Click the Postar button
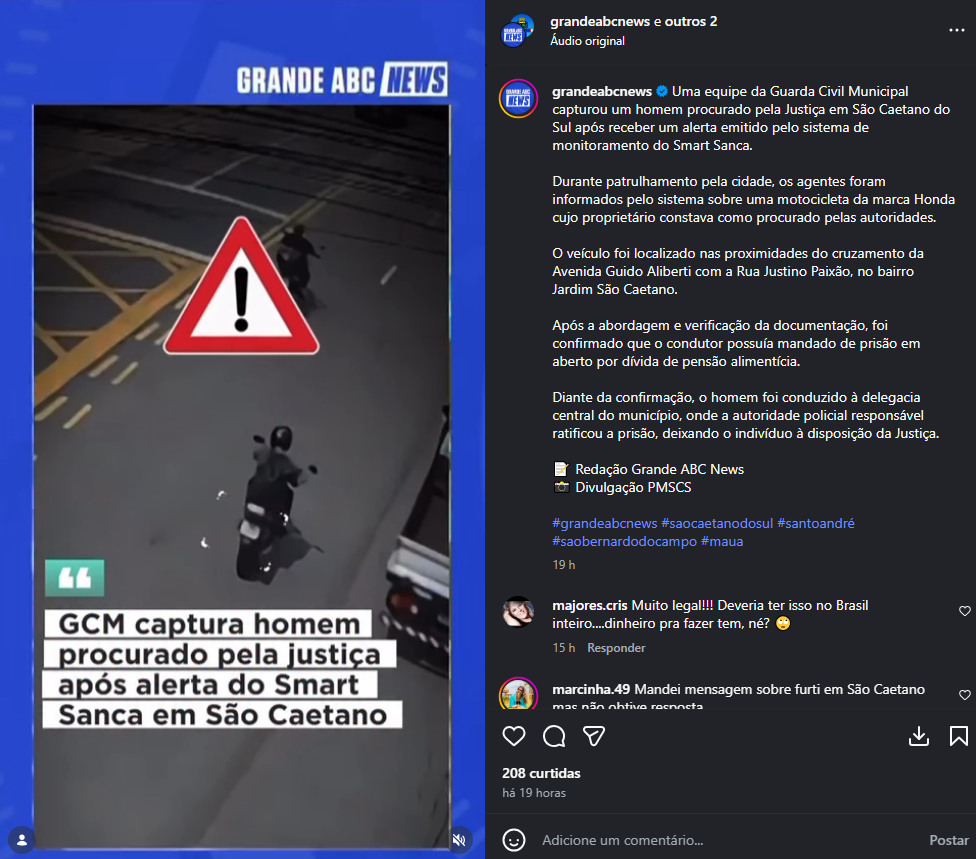Screen dimensions: 976x859 (x=949, y=840)
